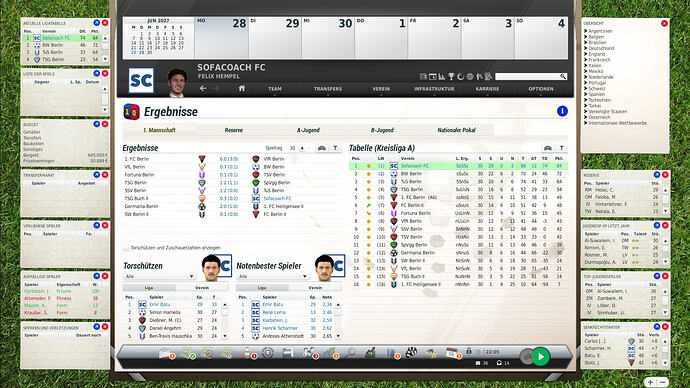This screenshot has width=690, height=388.
Task: Click the blue button on the Senkrechtstarter widget
Action: point(657,327)
